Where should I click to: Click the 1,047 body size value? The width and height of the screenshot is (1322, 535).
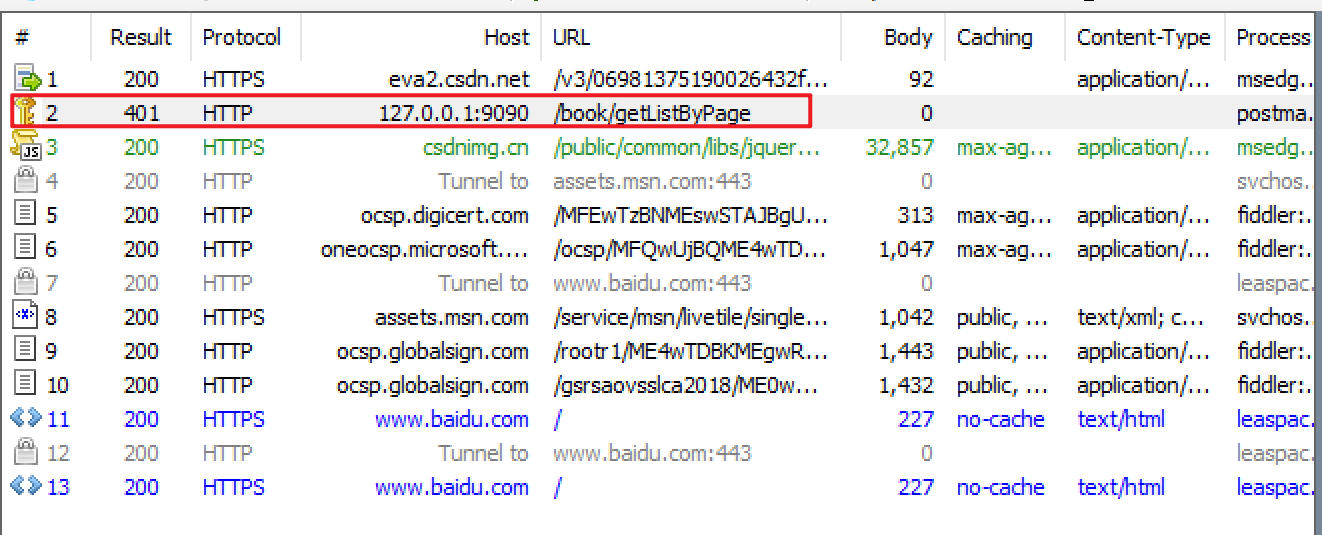906,249
